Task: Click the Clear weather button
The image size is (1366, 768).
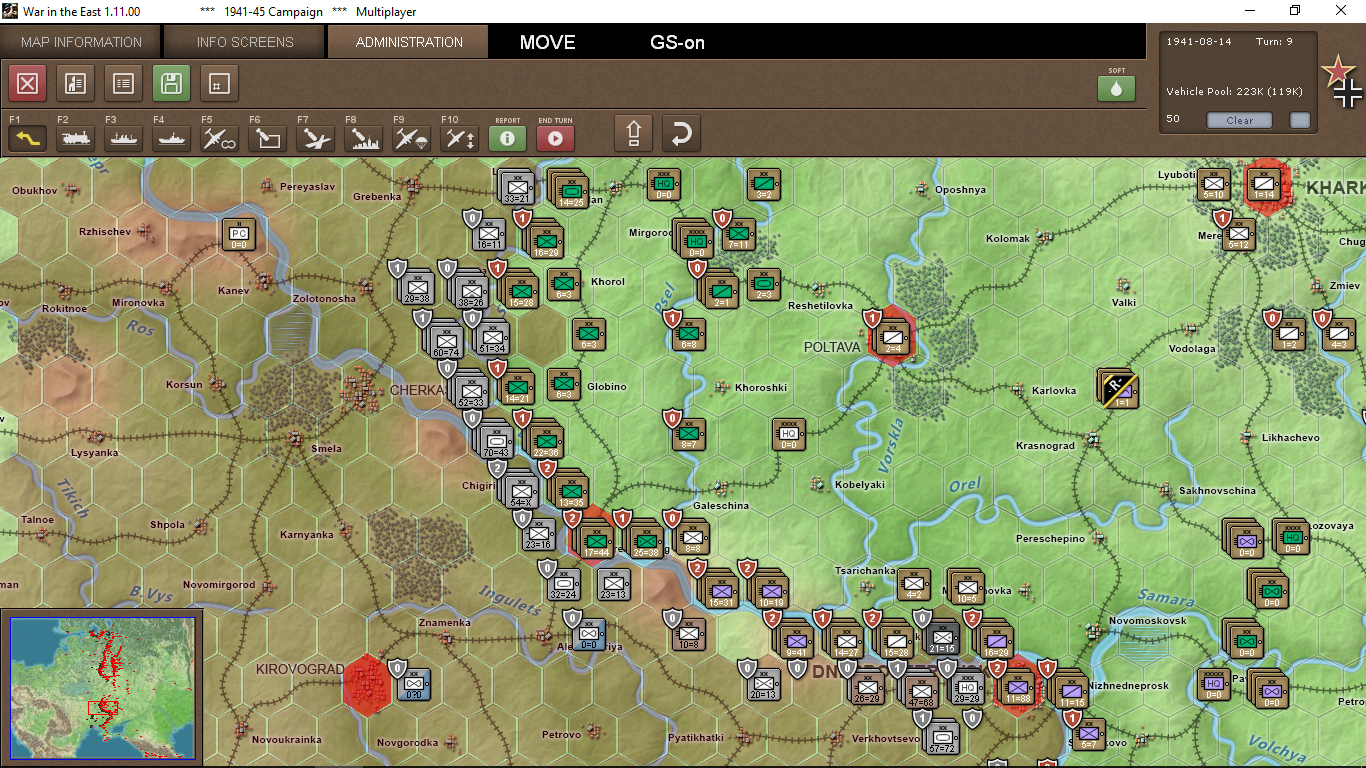Action: (x=1239, y=120)
